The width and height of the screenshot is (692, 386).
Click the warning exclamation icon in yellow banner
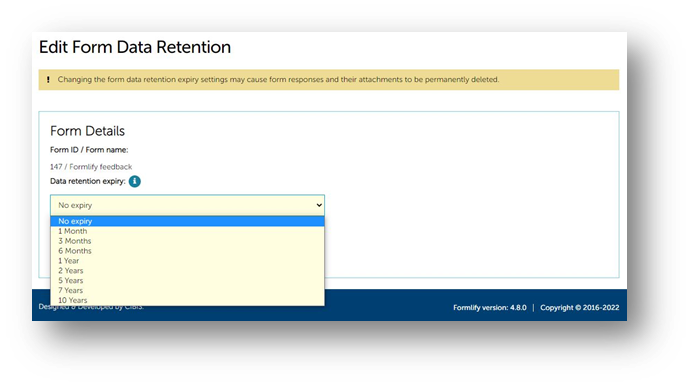[x=48, y=80]
